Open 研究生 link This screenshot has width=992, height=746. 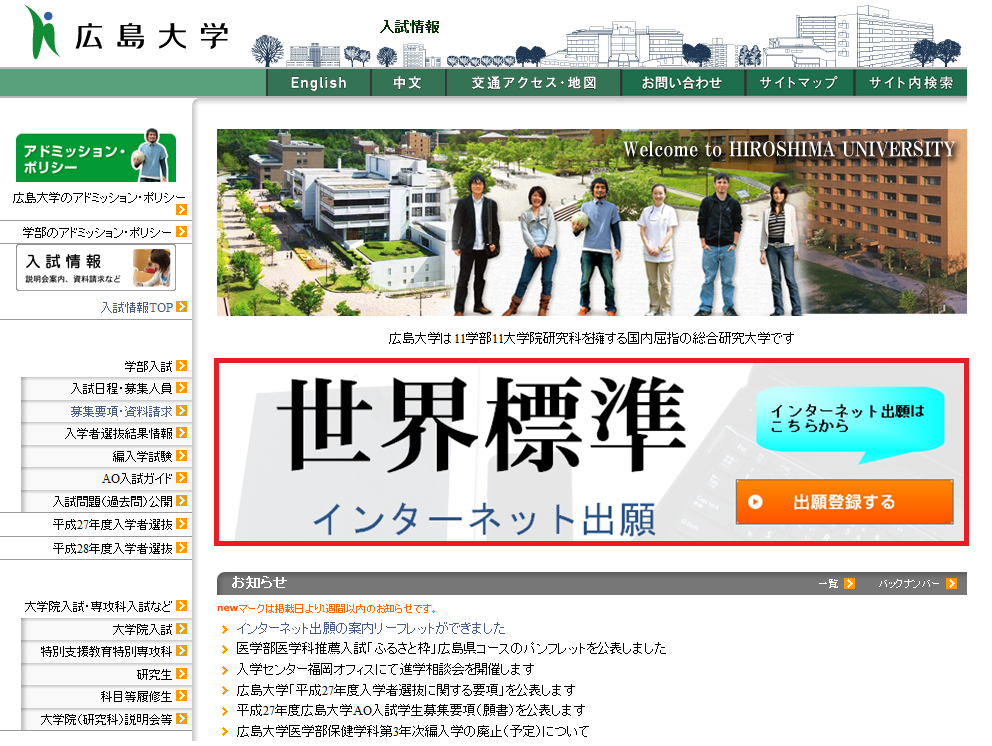point(154,675)
